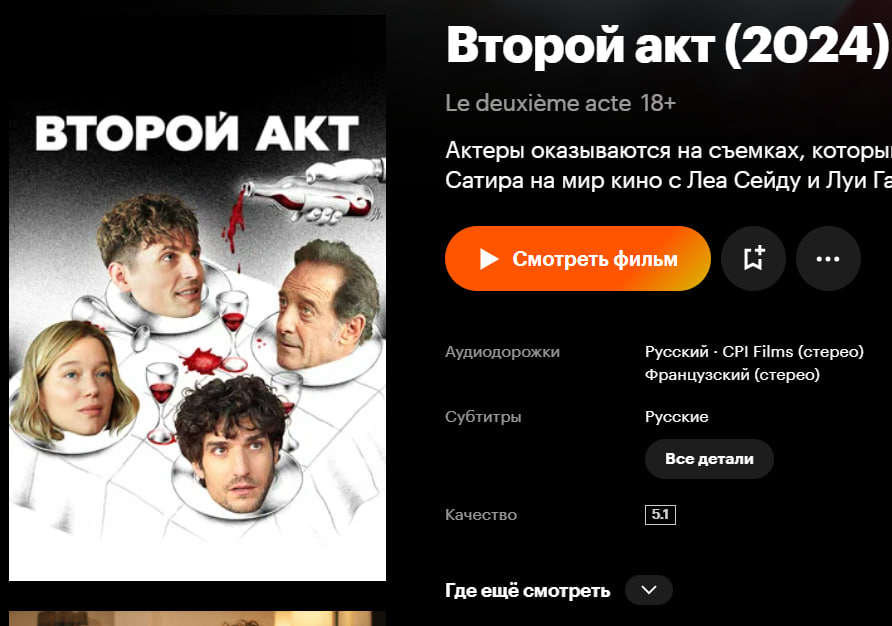Click the 'Русские' subtitles option
Viewport: 892px width, 626px height.
click(x=676, y=417)
